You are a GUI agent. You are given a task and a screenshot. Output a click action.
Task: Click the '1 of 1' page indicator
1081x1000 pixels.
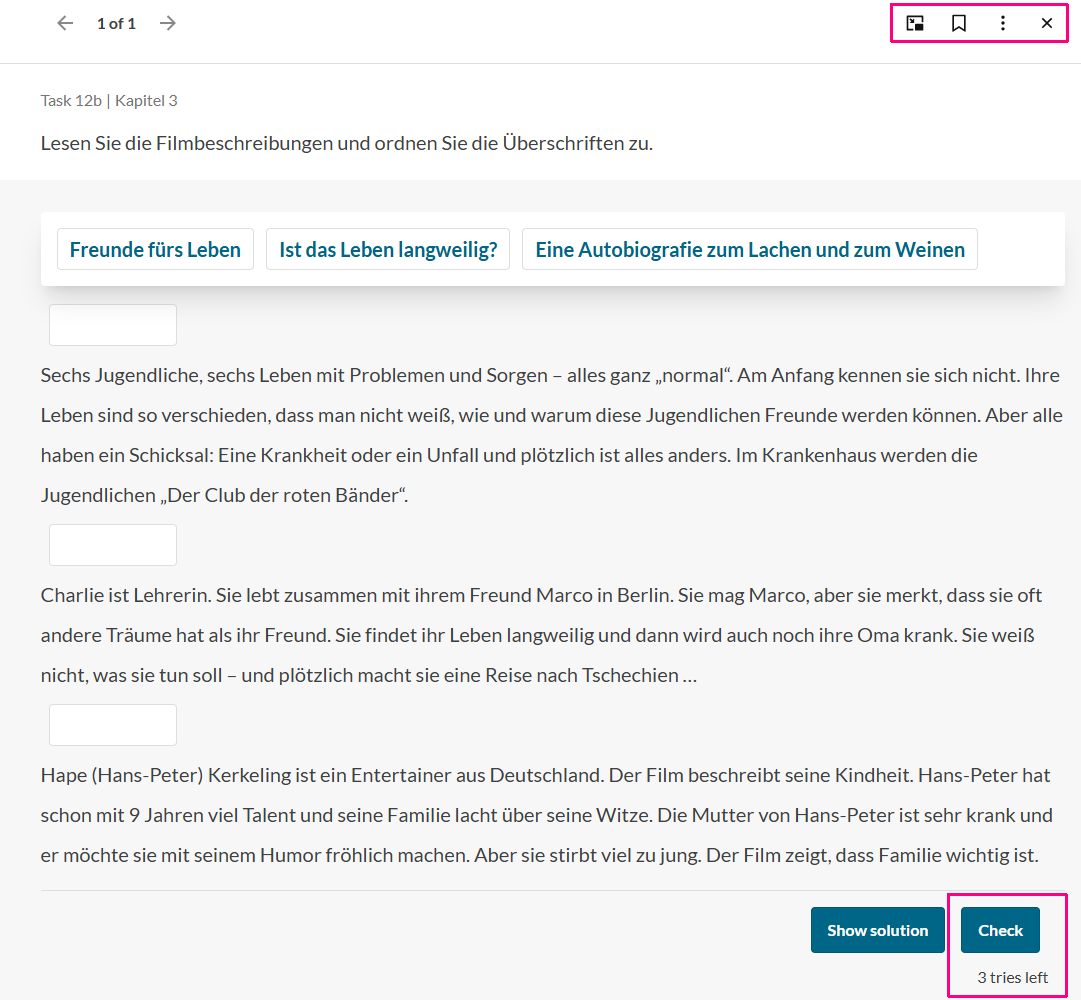[116, 23]
